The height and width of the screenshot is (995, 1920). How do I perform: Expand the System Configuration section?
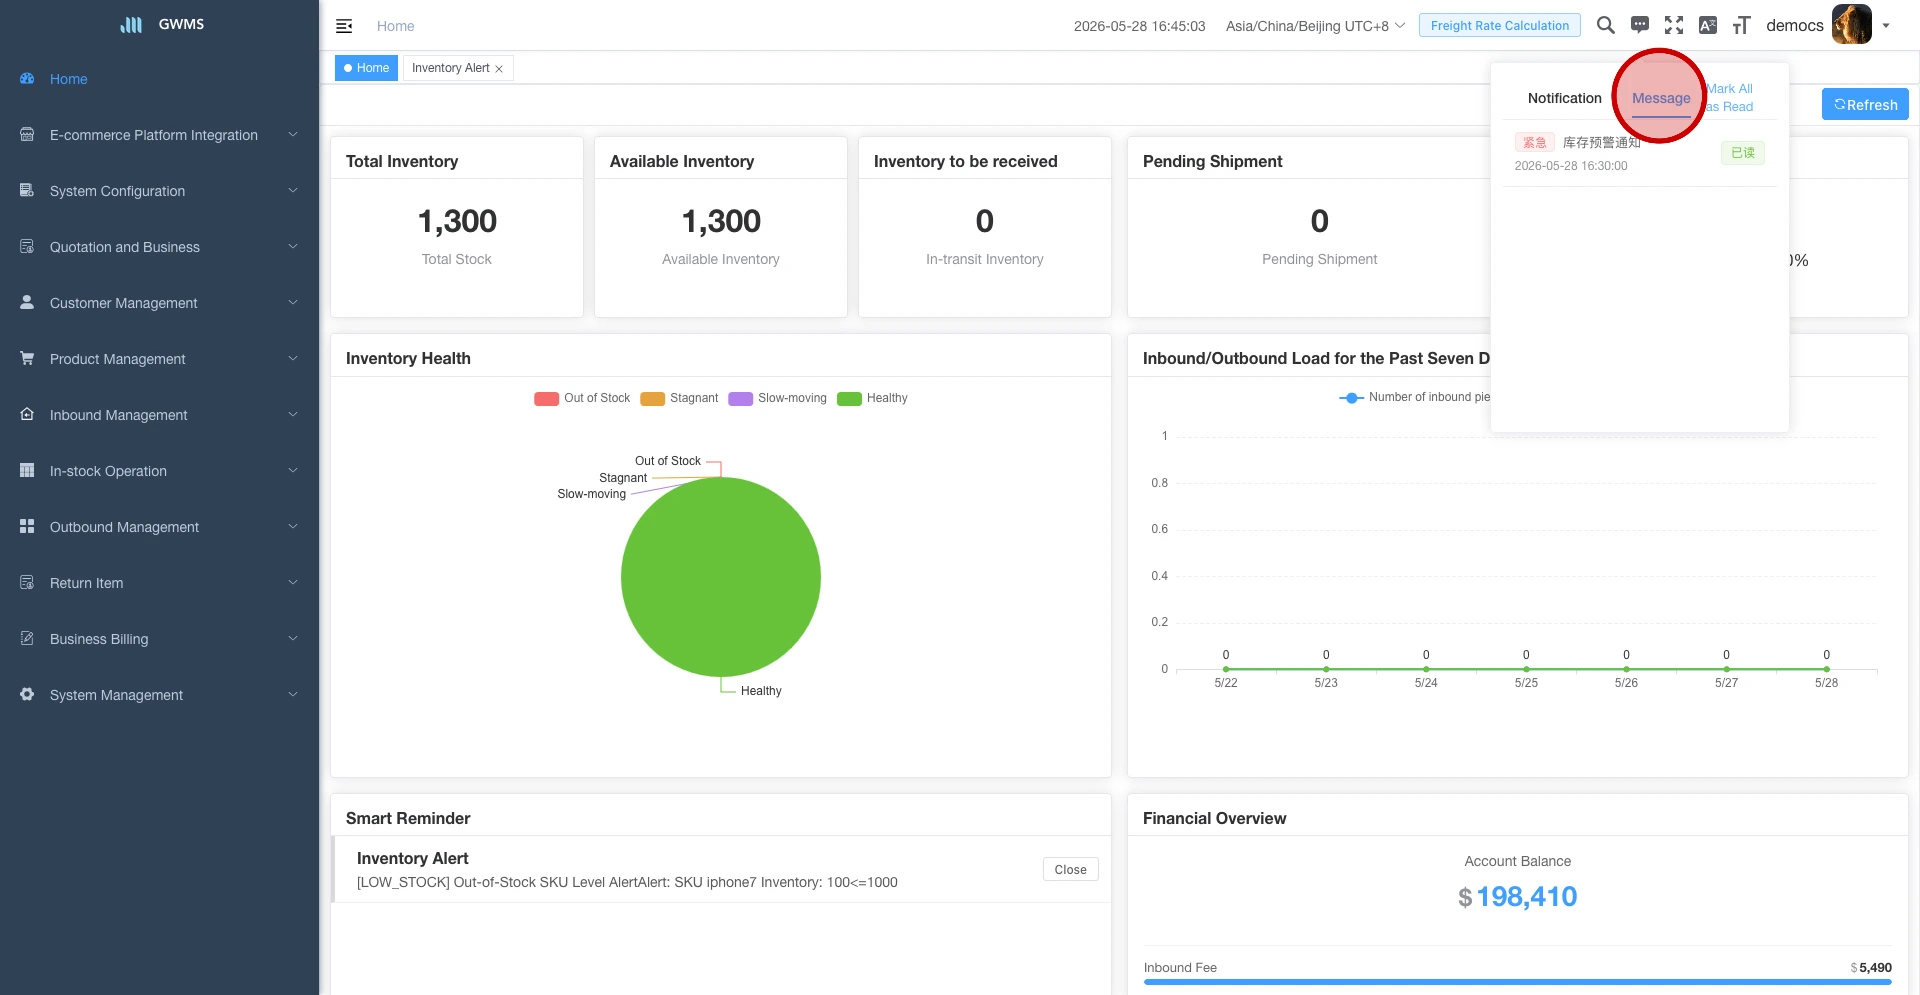pyautogui.click(x=160, y=191)
